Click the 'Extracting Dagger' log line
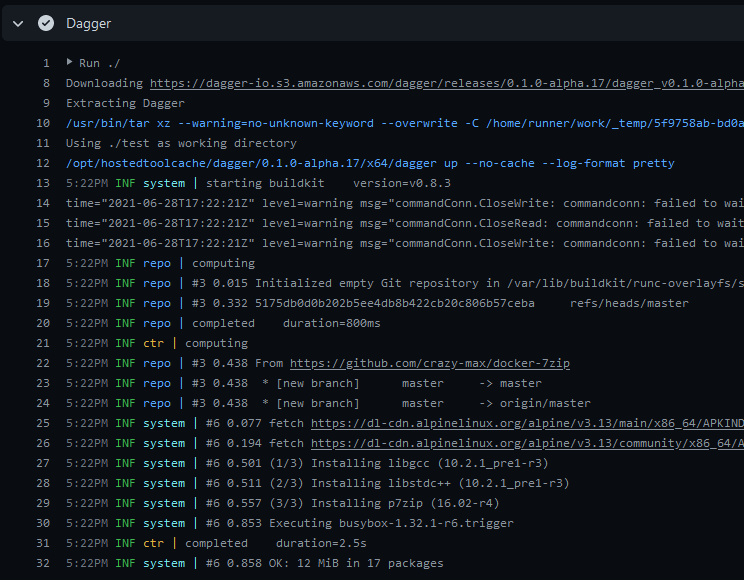 pos(125,103)
